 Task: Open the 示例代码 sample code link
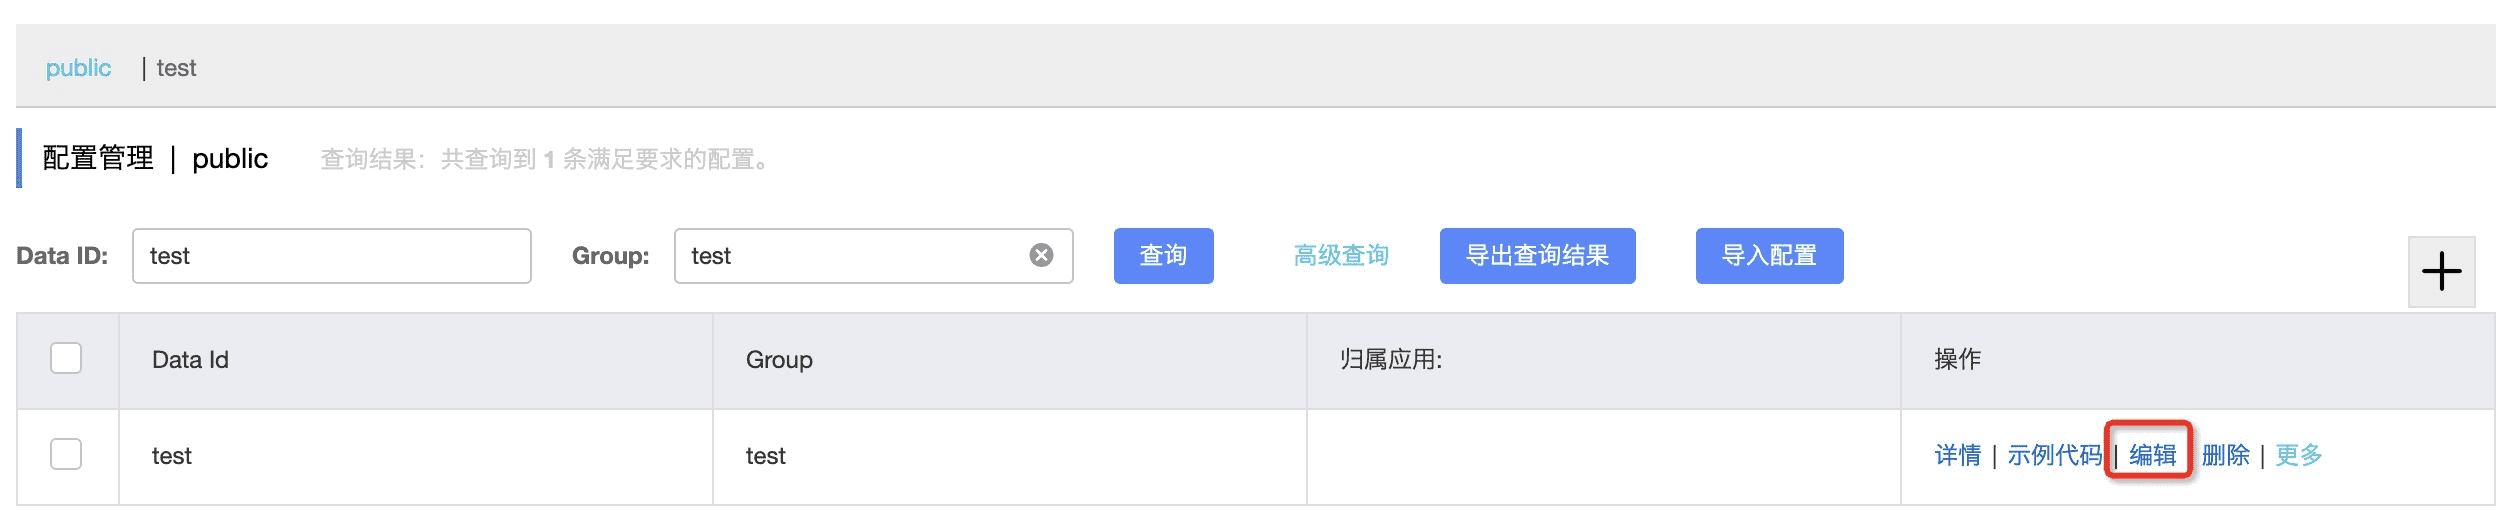(x=2054, y=455)
